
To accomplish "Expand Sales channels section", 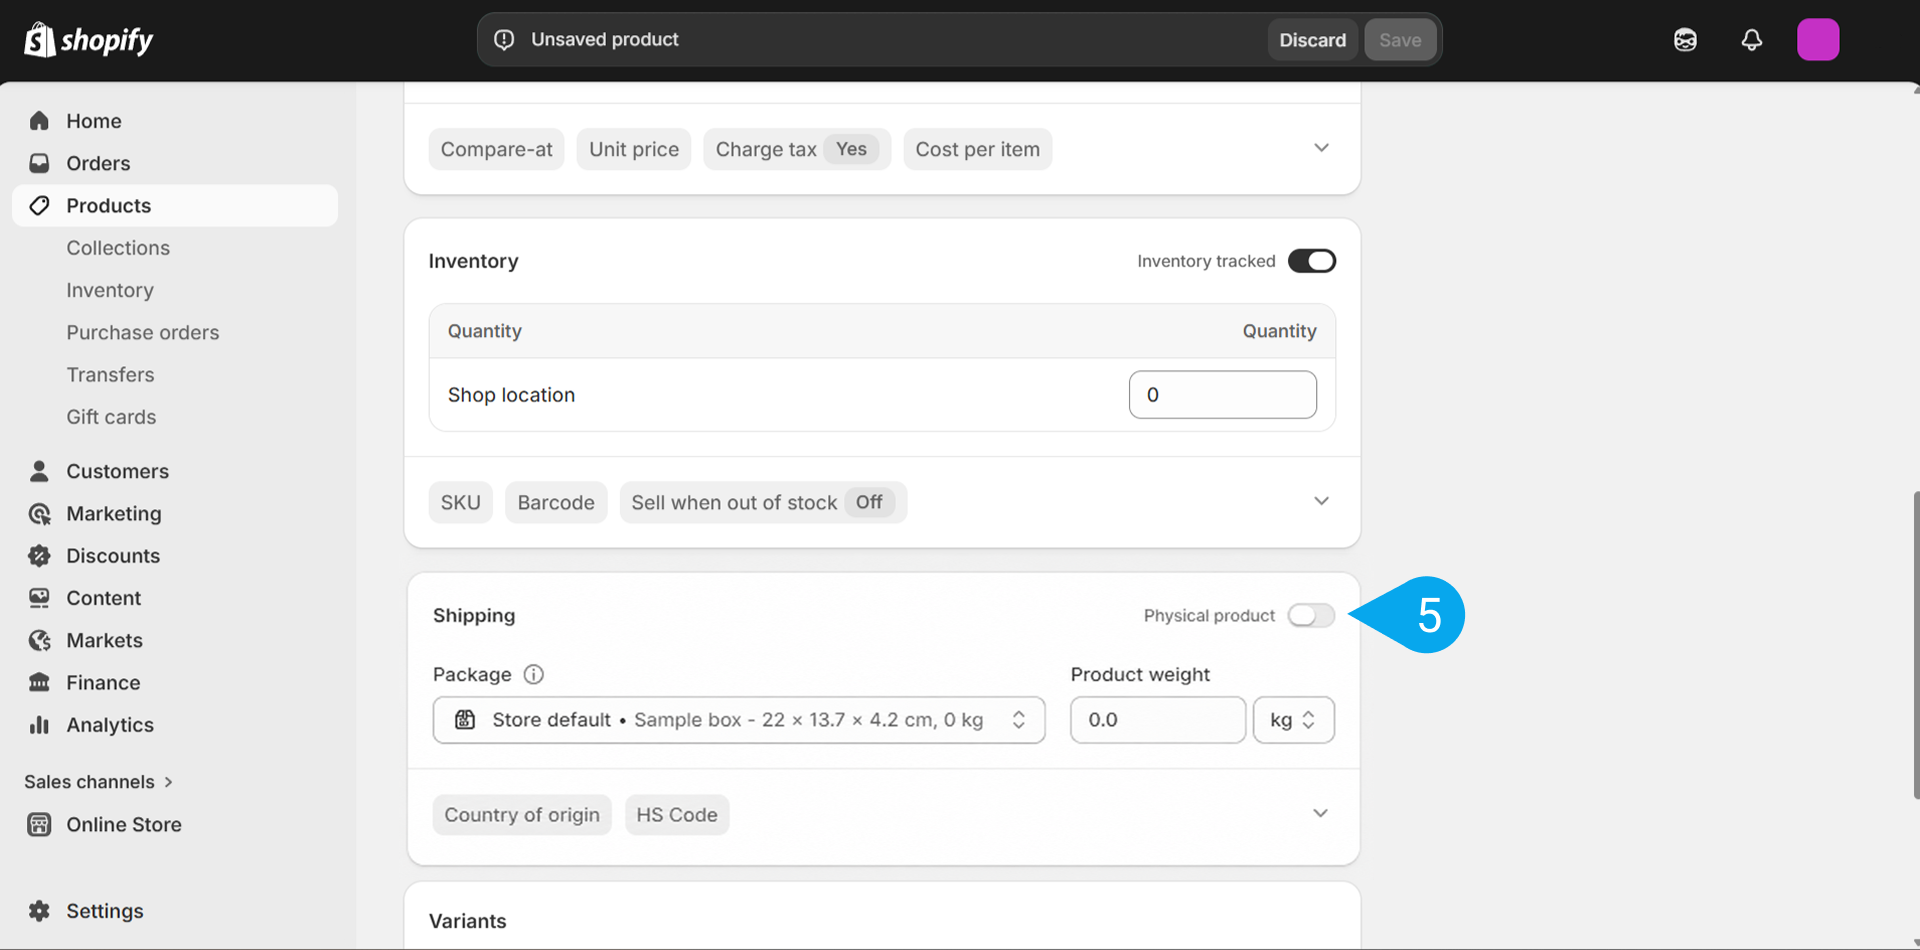I will 98,782.
